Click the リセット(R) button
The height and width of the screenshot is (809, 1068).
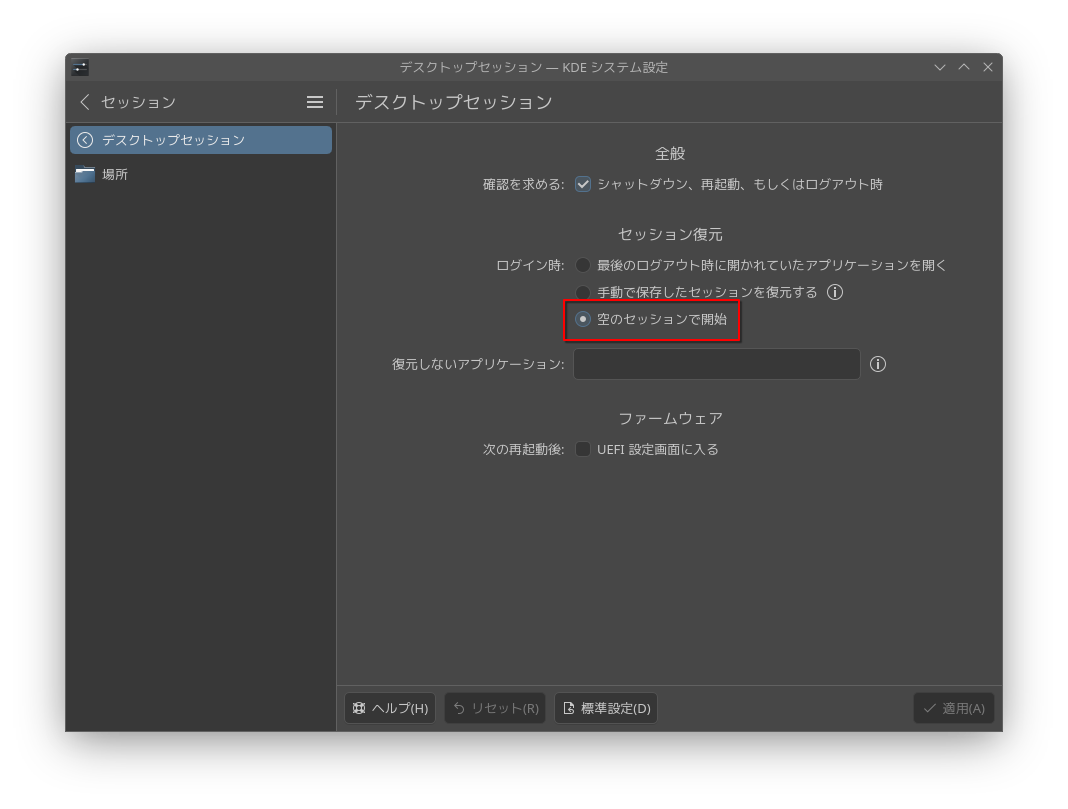(495, 708)
